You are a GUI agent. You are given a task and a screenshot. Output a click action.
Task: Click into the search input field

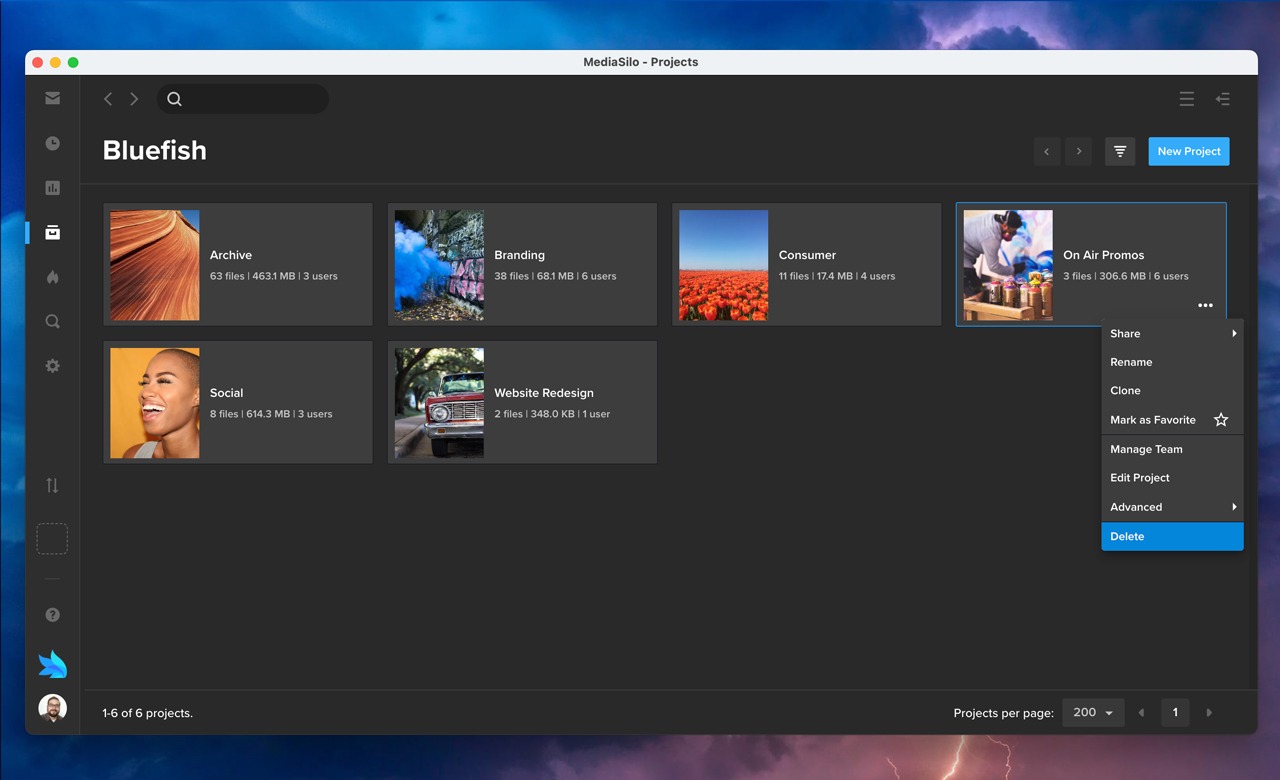coord(242,99)
